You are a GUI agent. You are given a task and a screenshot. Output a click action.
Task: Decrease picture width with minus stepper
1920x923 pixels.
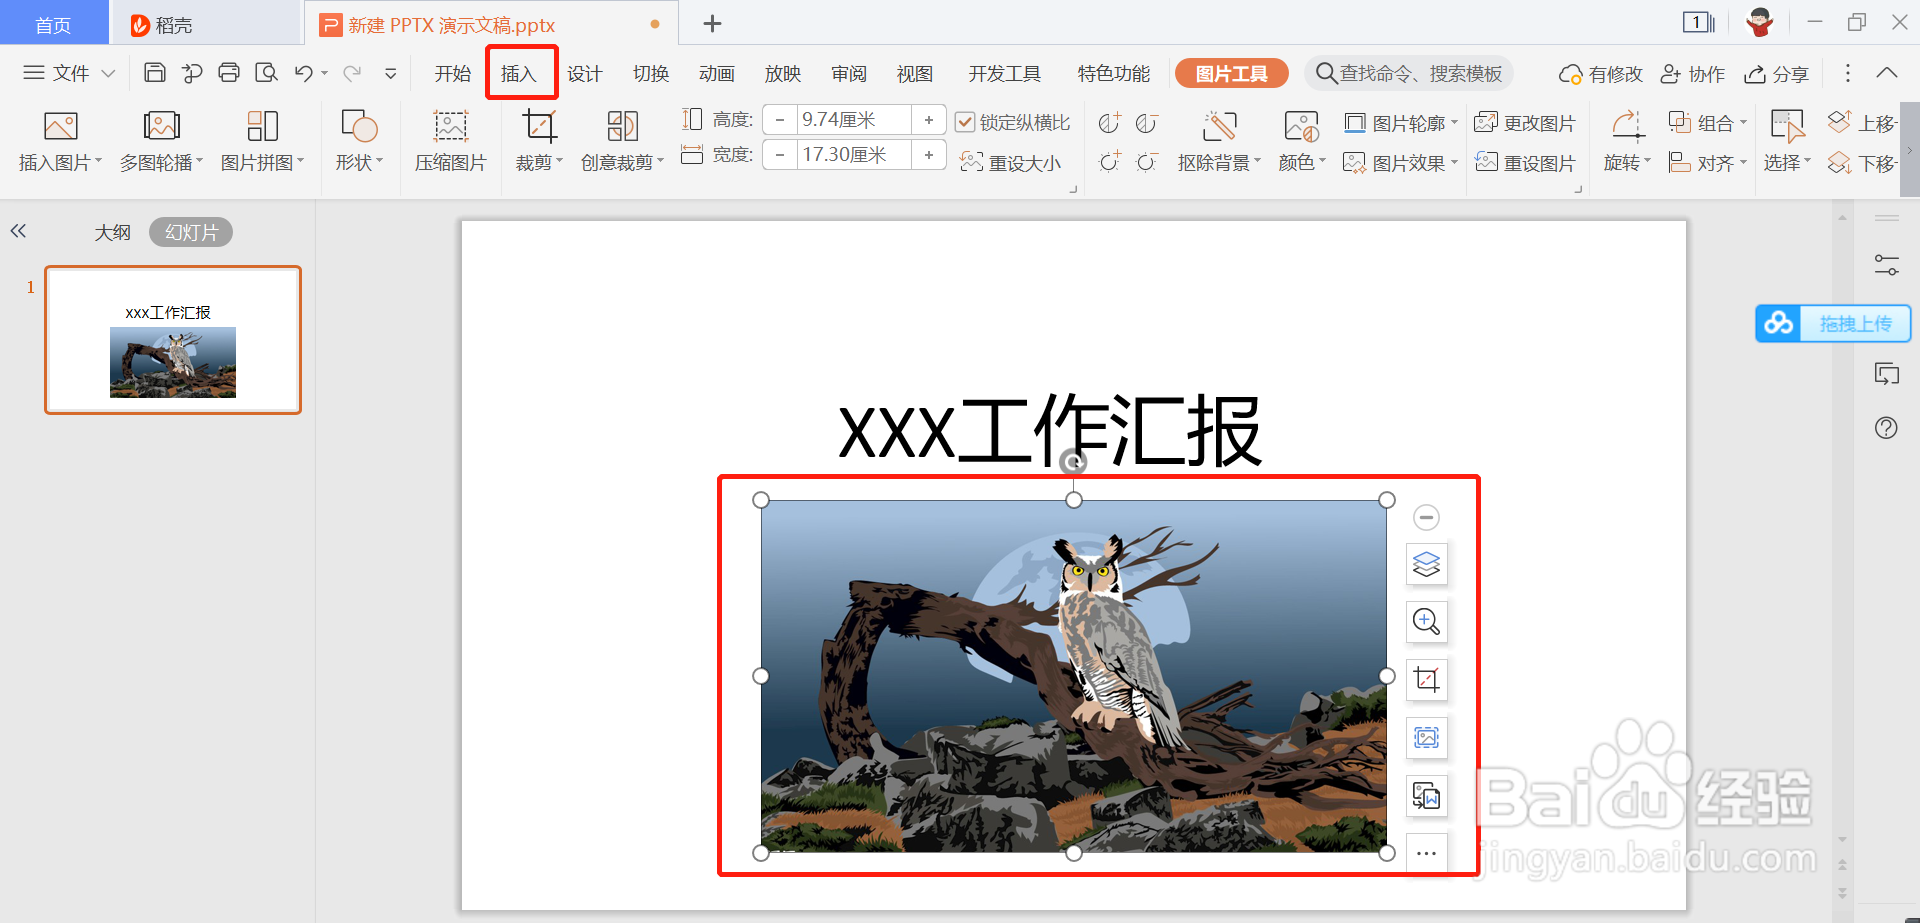point(780,155)
